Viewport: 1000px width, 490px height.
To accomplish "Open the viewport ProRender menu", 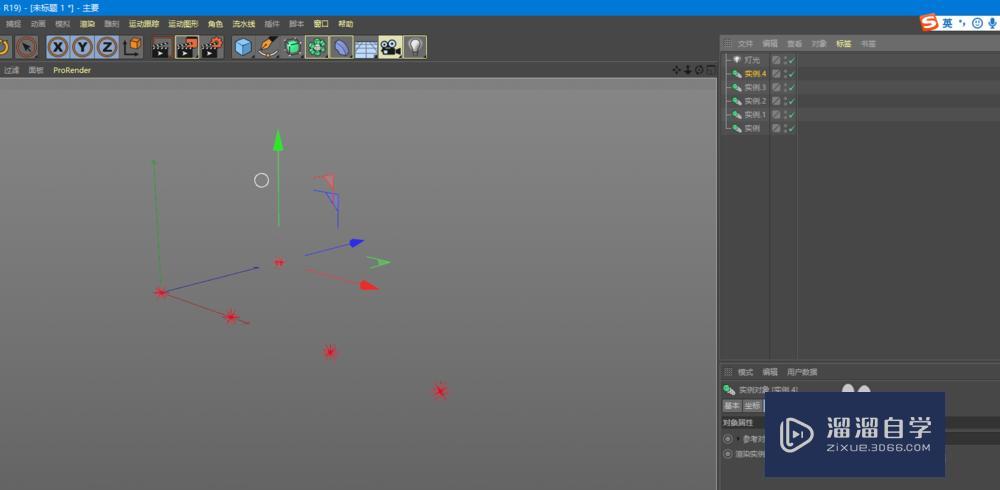I will [x=72, y=70].
